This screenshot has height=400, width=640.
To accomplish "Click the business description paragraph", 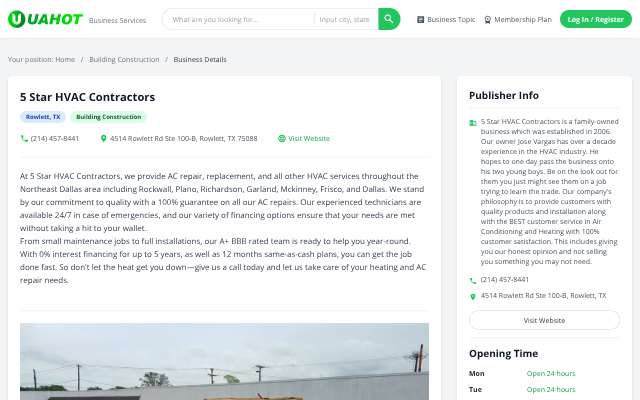I will pos(224,228).
